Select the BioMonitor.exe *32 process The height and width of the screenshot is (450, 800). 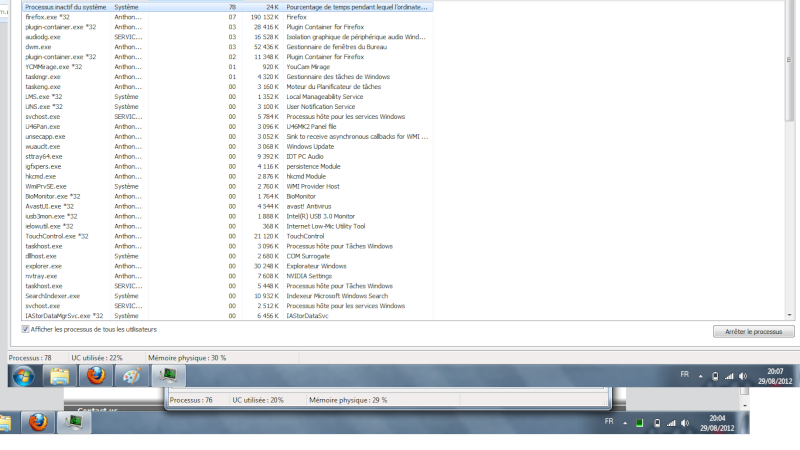point(228,196)
